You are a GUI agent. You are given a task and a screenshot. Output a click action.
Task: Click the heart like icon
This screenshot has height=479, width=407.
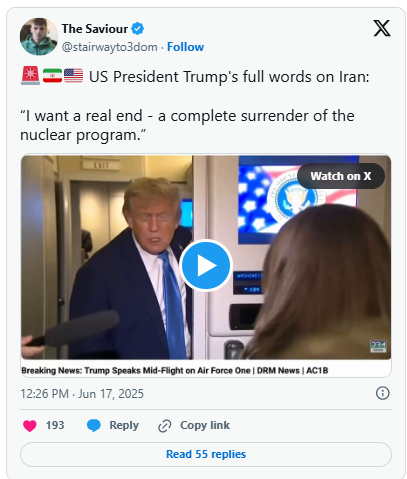coord(30,426)
